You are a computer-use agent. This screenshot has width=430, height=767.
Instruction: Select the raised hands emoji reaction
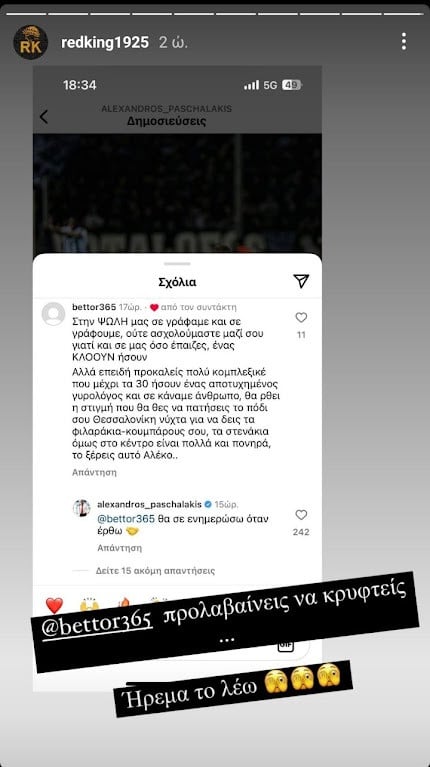click(89, 605)
